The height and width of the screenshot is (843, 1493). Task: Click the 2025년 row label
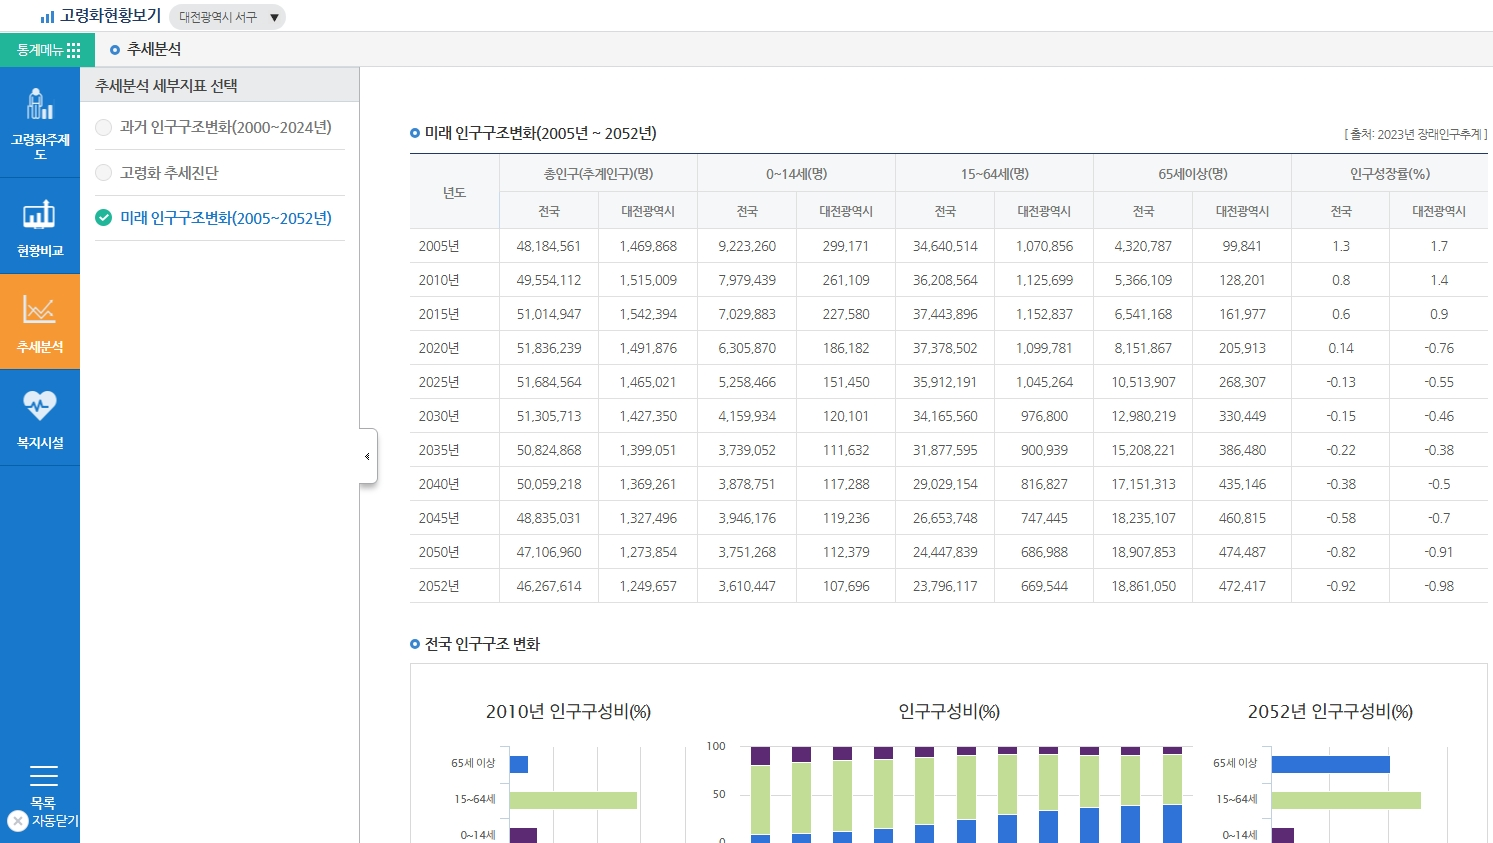click(439, 382)
